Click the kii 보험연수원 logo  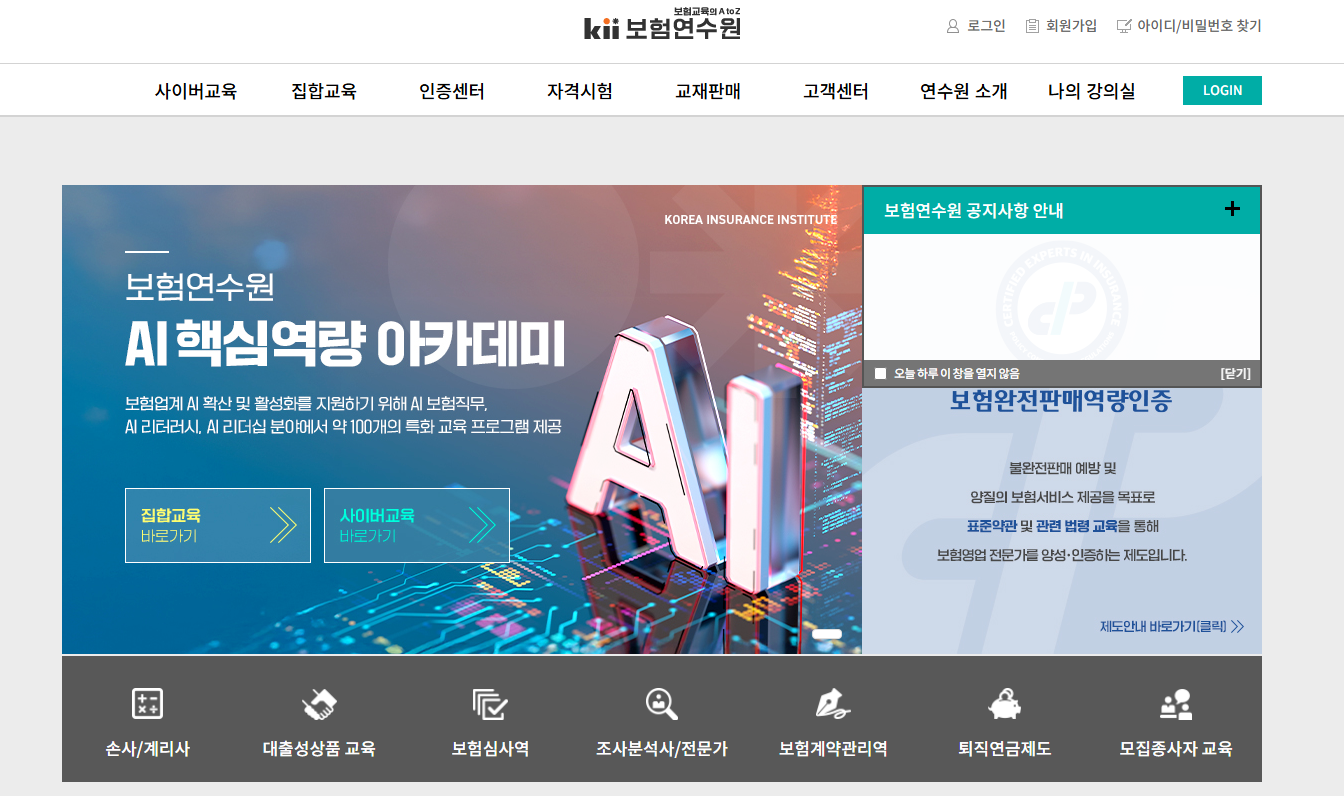click(662, 24)
